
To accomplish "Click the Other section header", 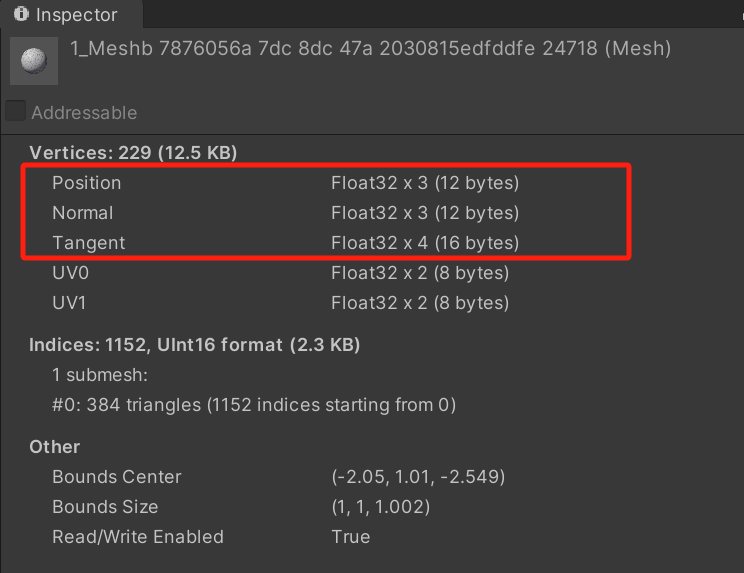I will point(55,447).
